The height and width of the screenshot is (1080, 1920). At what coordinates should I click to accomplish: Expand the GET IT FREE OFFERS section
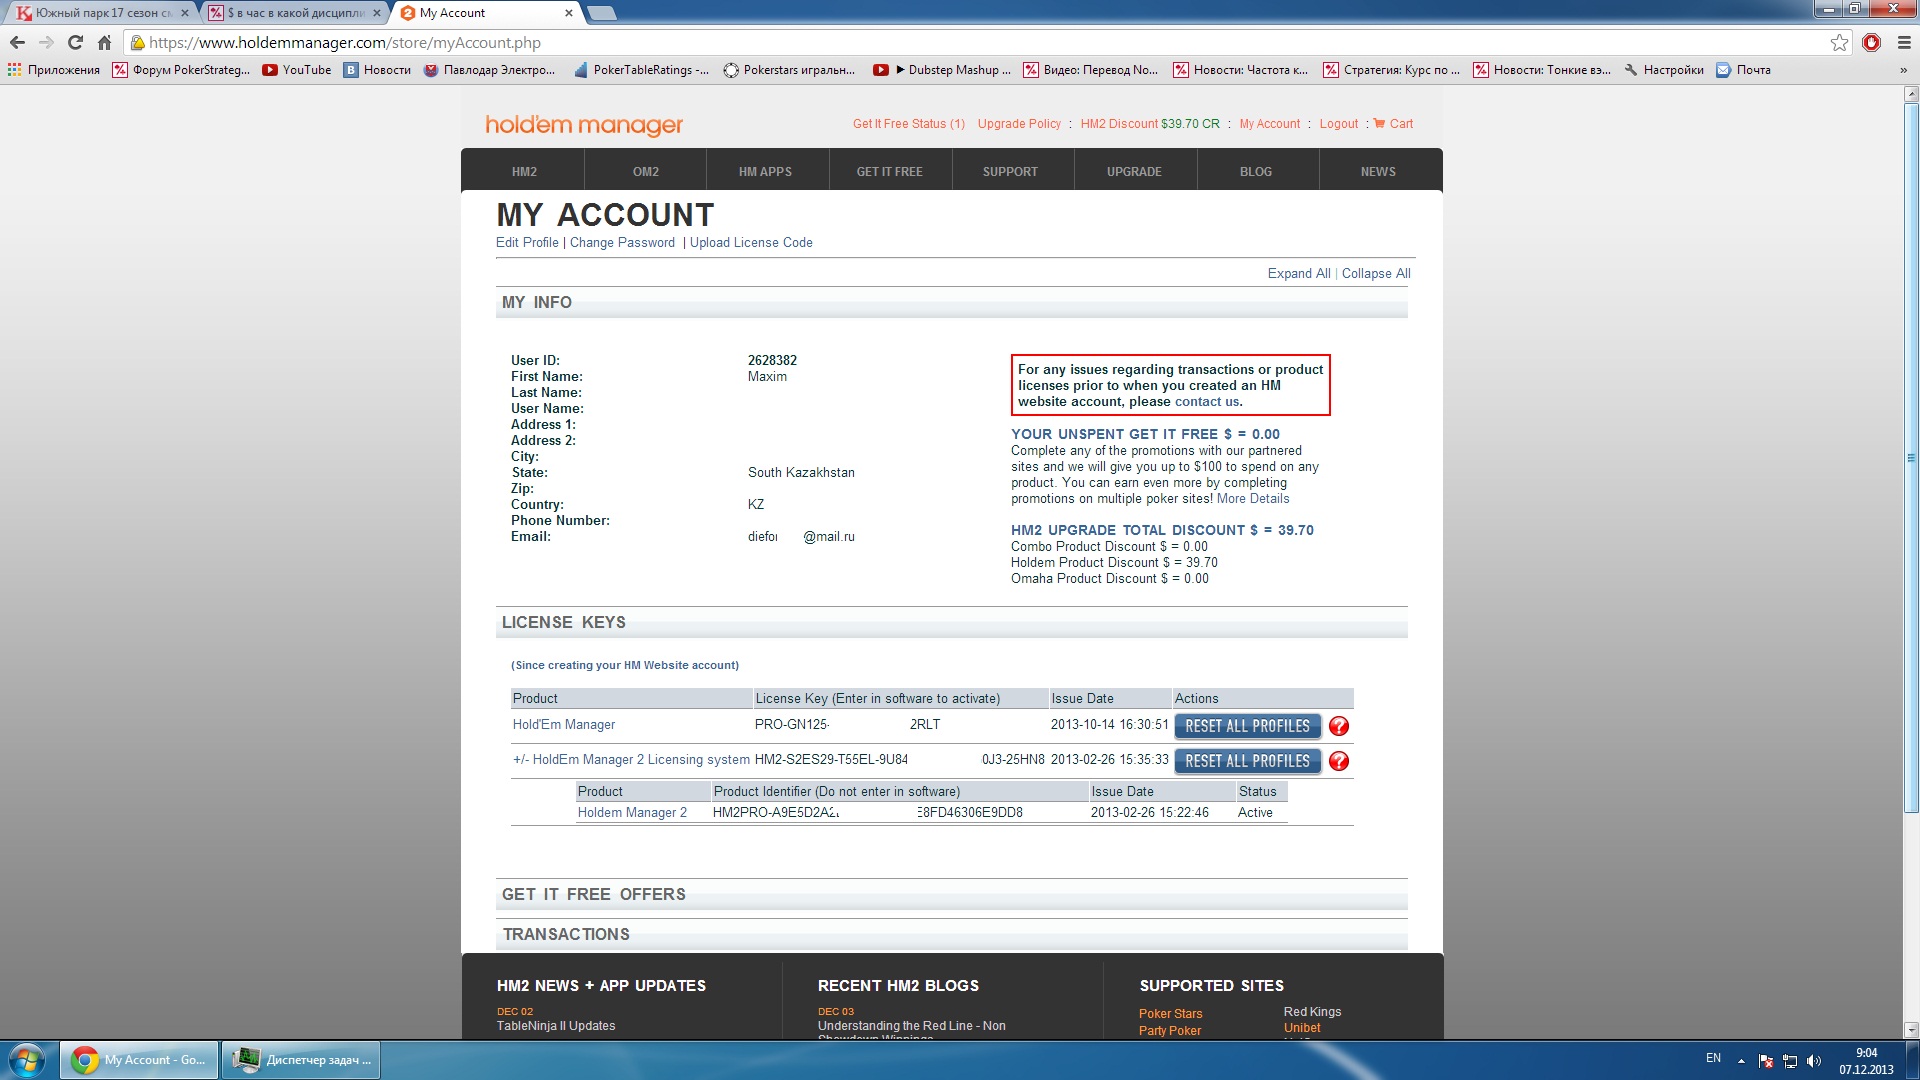coord(594,895)
